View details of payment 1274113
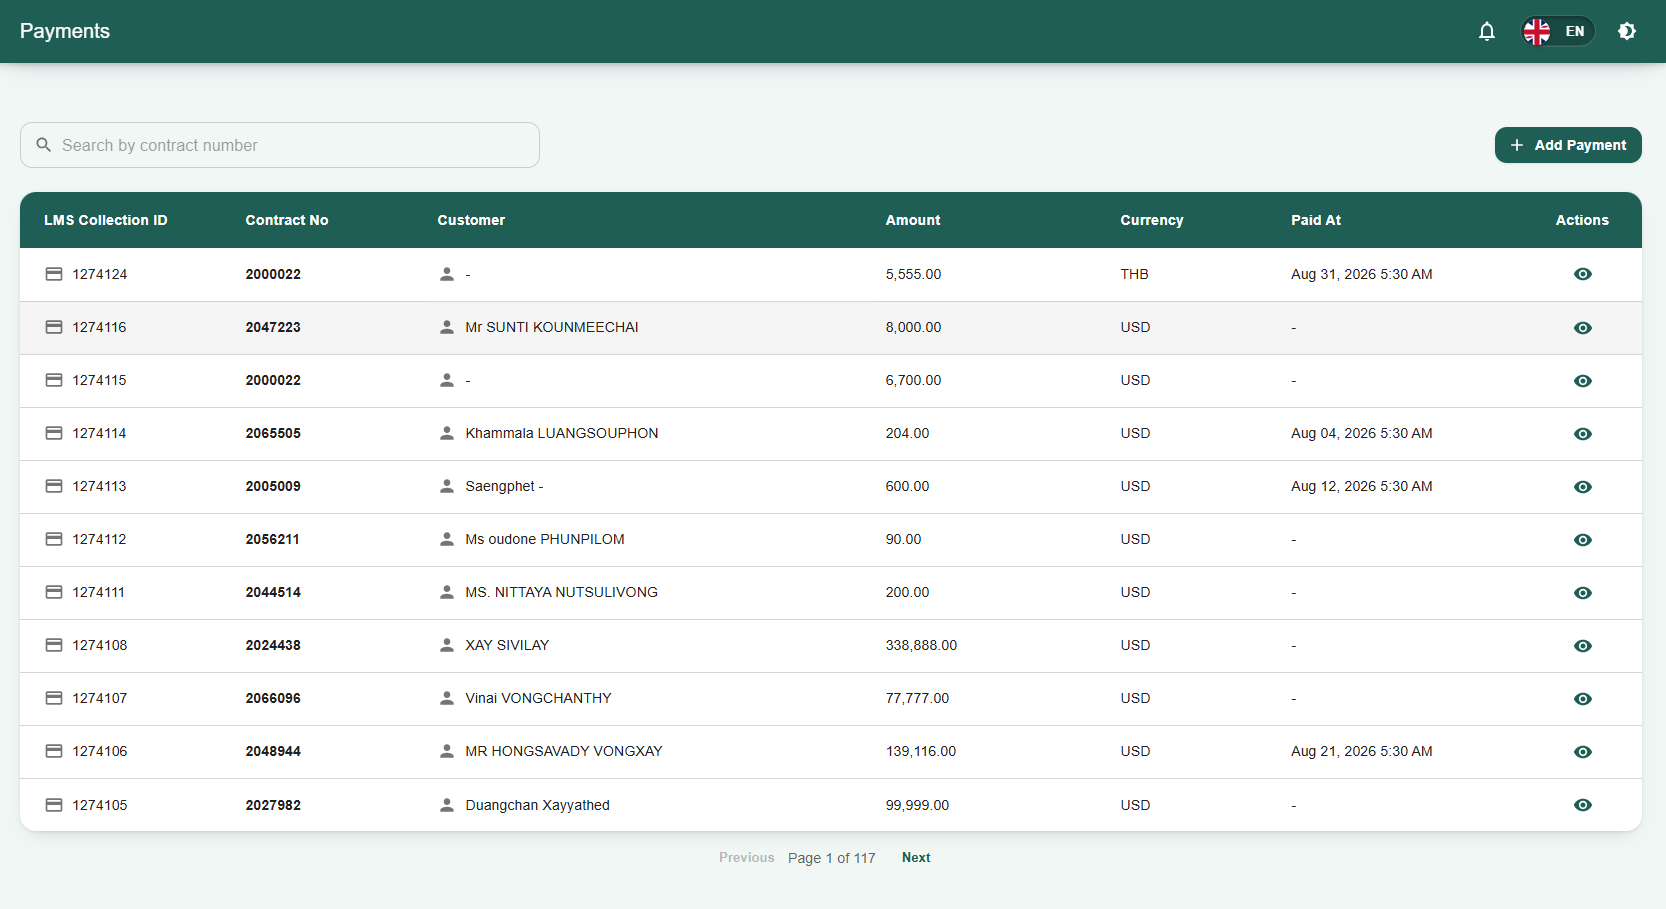The image size is (1666, 909). [x=1582, y=487]
